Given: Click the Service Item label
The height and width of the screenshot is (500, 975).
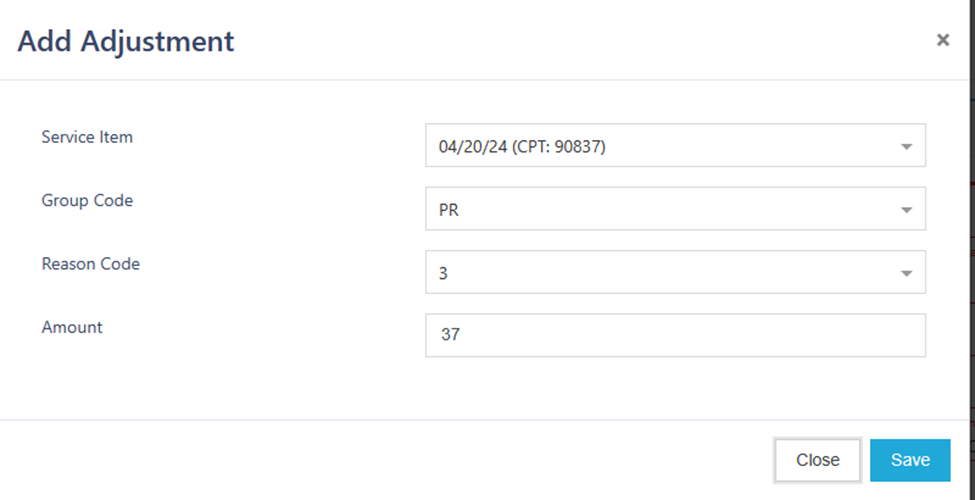Looking at the screenshot, I should point(87,137).
